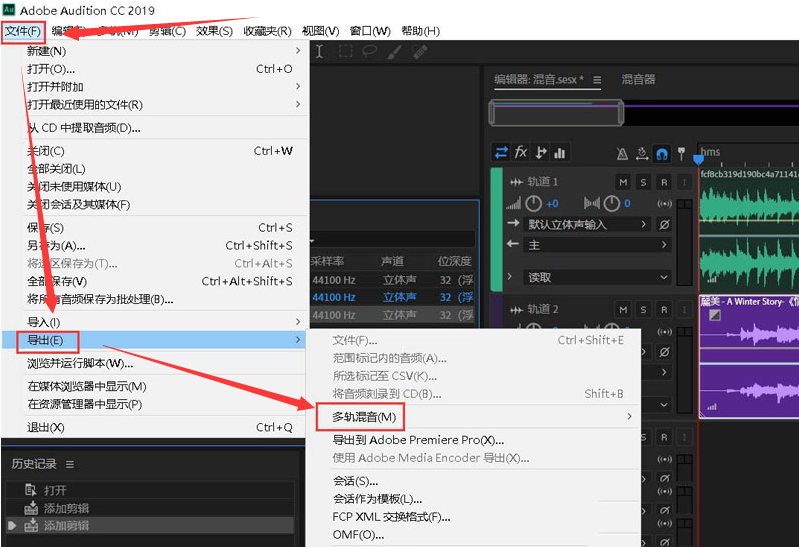Open 默认立体声输入 input dropdown

(587, 225)
